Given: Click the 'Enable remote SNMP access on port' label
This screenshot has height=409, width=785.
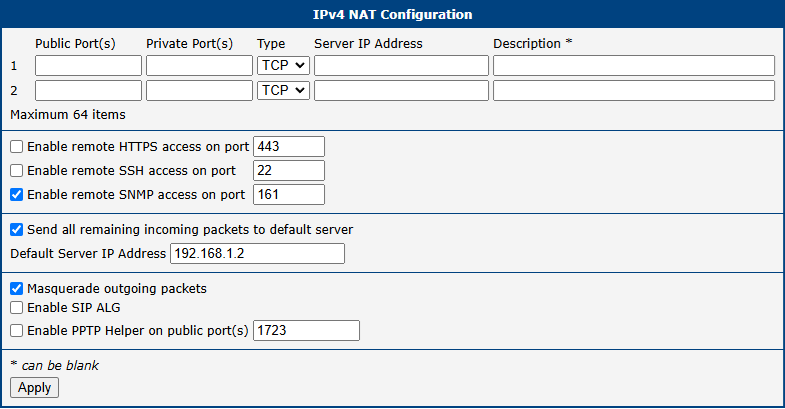Looking at the screenshot, I should pos(136,195).
